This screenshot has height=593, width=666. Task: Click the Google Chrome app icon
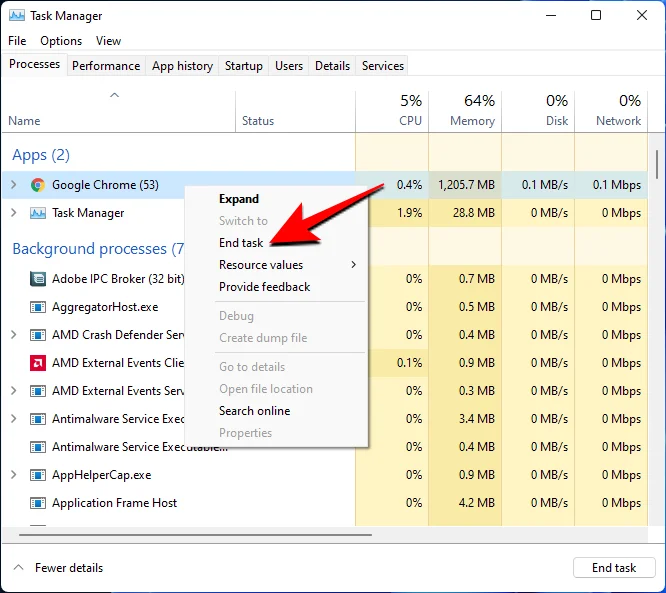[38, 185]
